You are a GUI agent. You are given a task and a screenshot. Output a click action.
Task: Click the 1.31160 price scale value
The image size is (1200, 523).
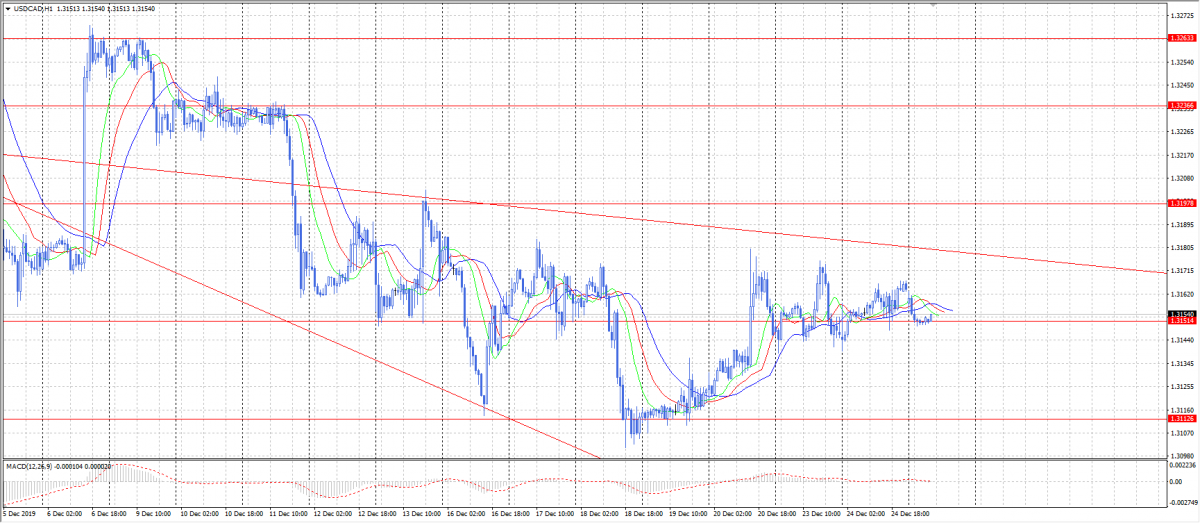coord(1181,409)
